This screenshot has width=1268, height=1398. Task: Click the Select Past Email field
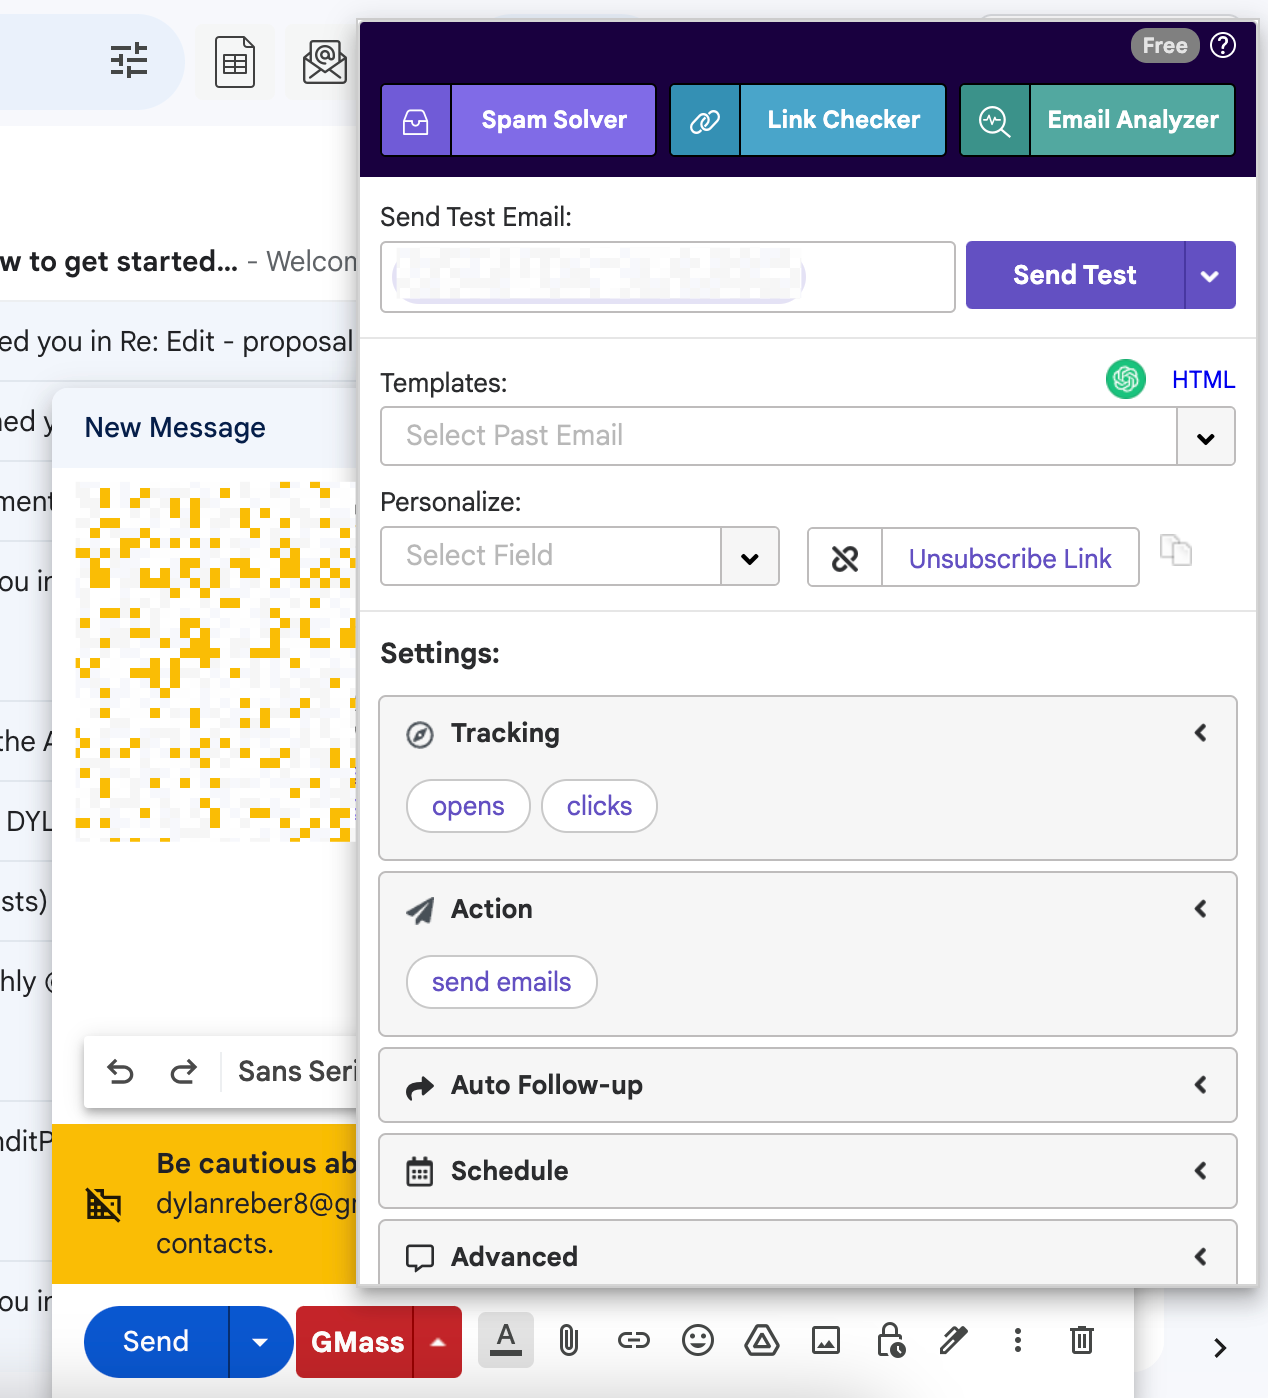coord(778,436)
